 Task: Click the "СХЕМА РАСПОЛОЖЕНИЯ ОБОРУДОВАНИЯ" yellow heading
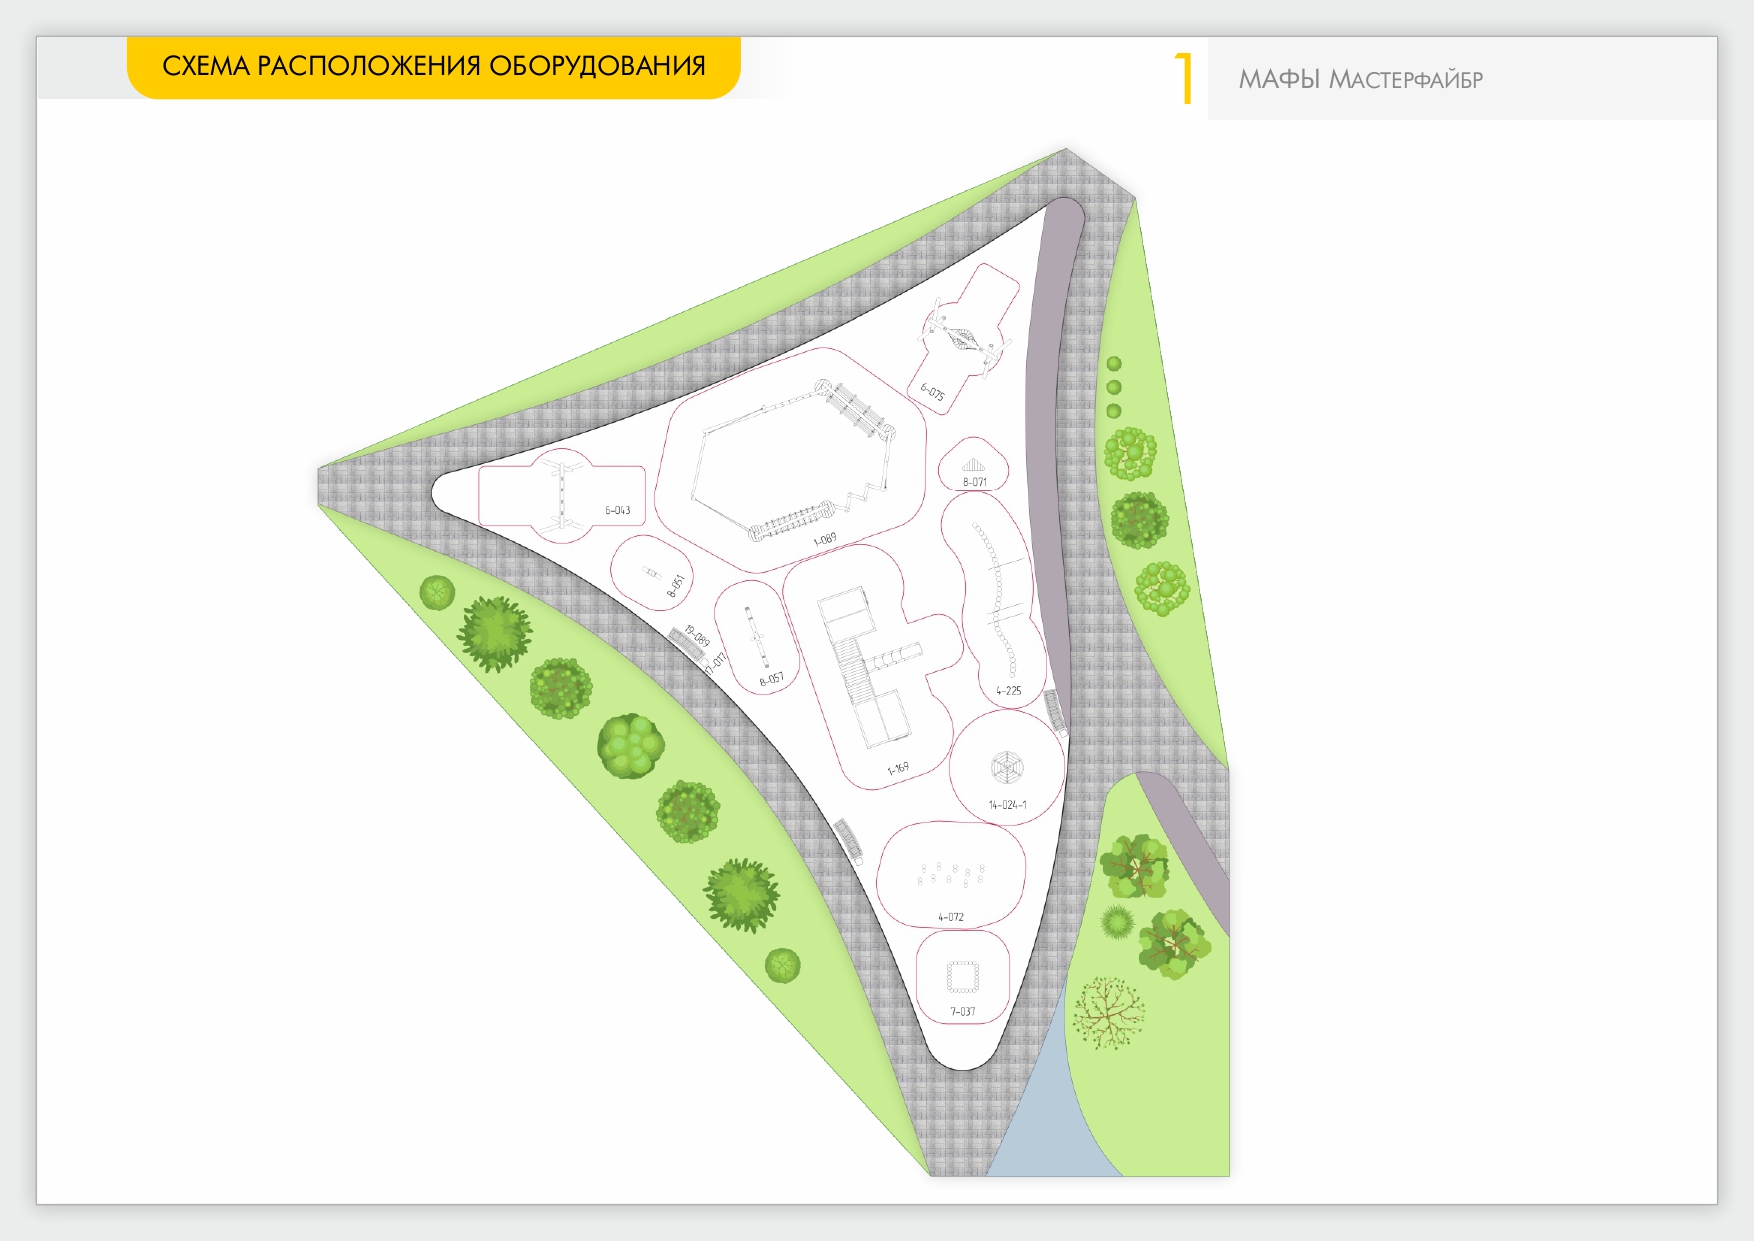433,66
